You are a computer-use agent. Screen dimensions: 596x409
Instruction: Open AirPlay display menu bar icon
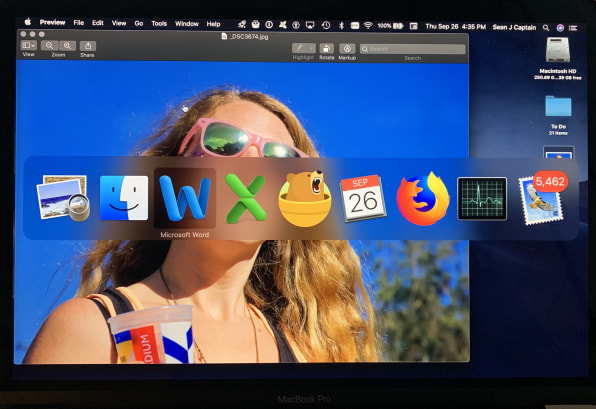point(310,25)
